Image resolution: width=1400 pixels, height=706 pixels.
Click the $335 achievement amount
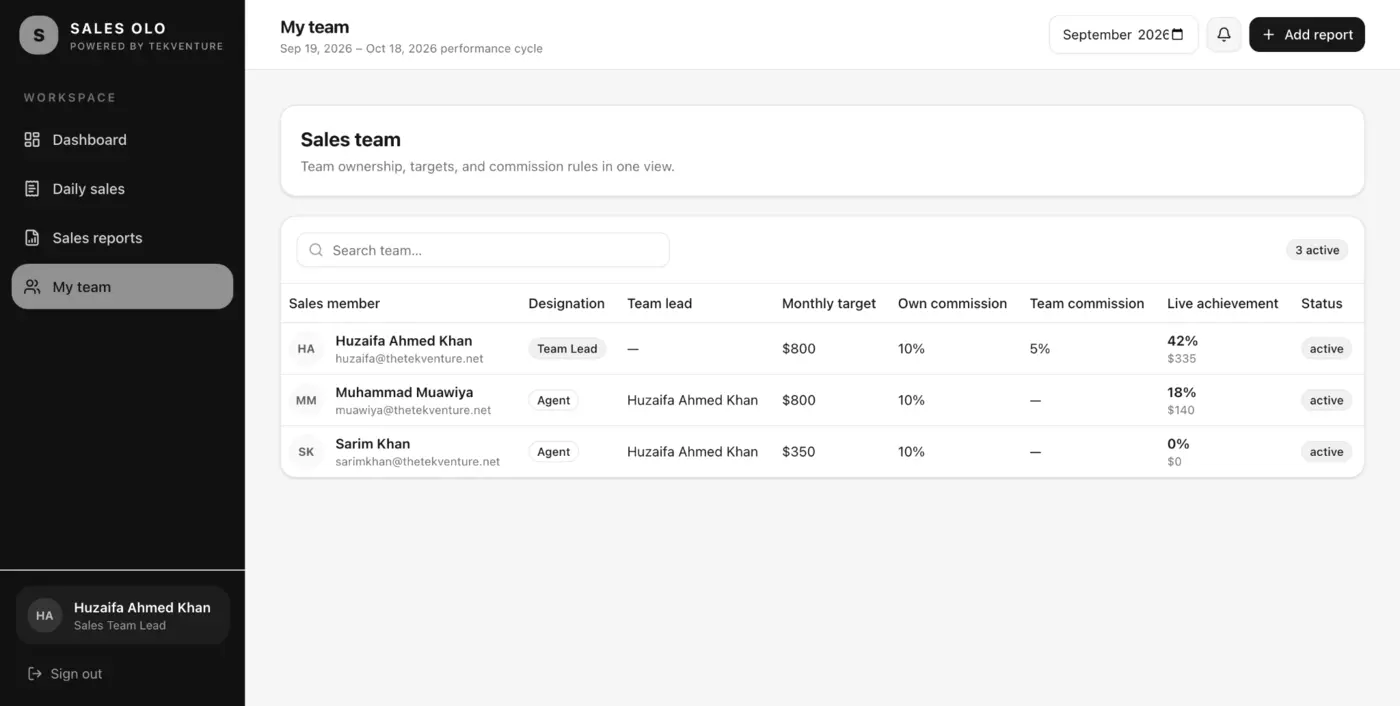pos(1182,359)
